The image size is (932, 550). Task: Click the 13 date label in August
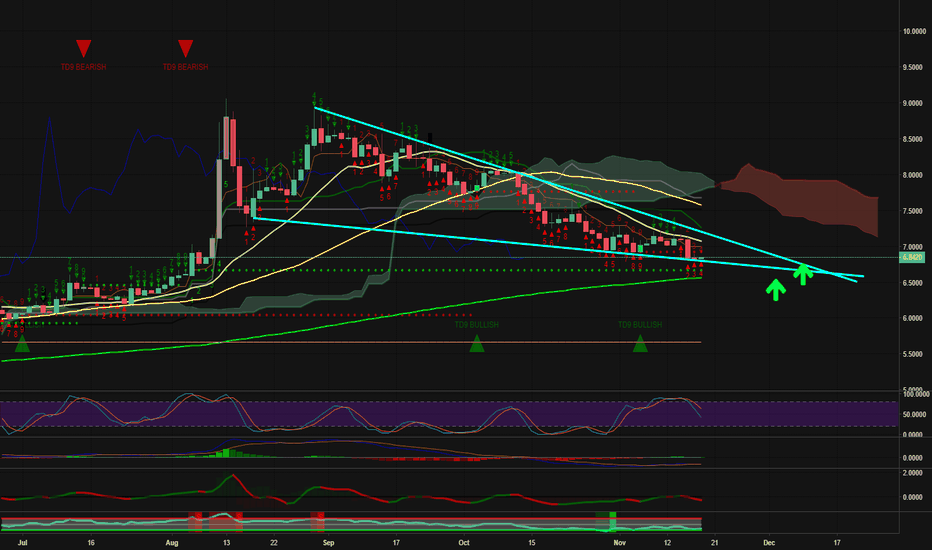(x=226, y=543)
